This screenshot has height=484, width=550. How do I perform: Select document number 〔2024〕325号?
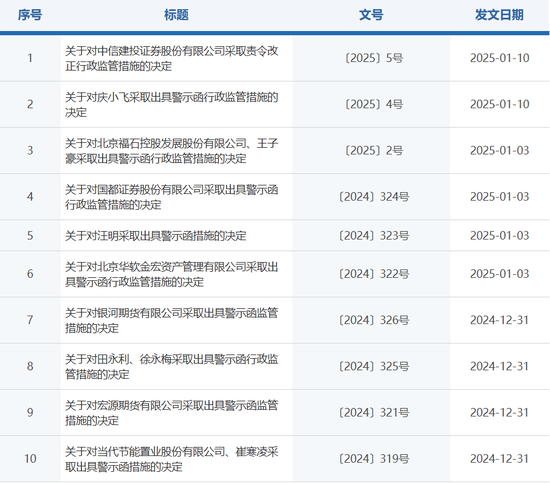374,367
